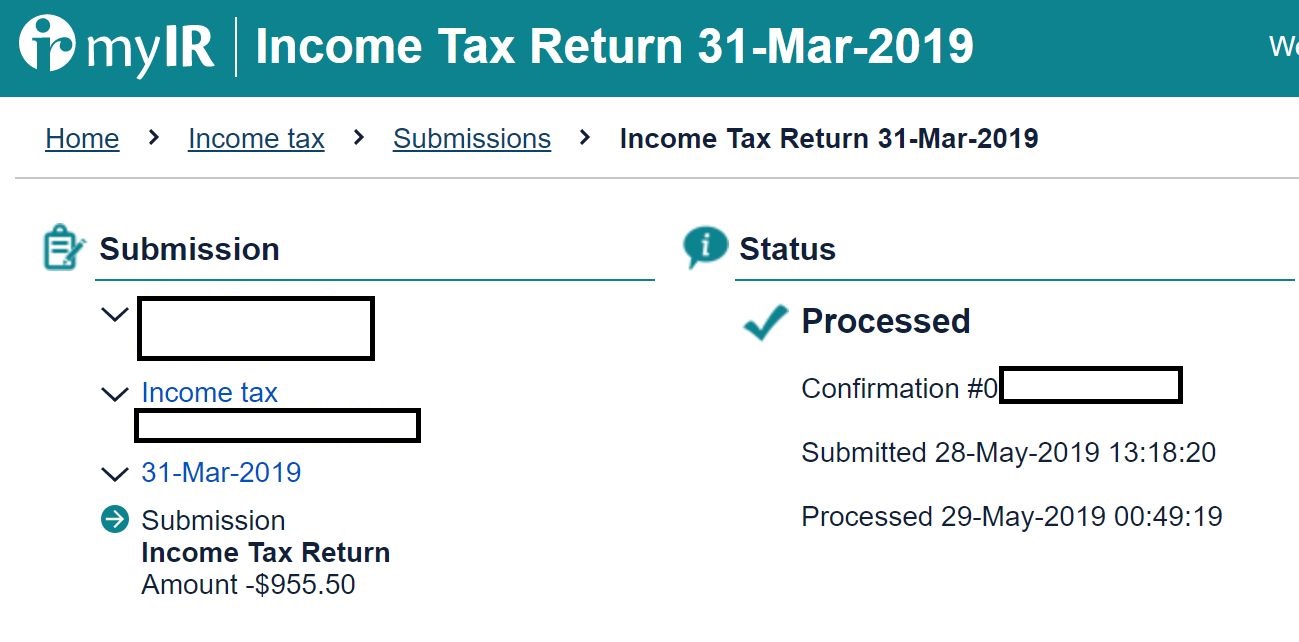Viewport: 1299px width, 642px height.
Task: Open the Income tax account link
Action: tap(209, 393)
